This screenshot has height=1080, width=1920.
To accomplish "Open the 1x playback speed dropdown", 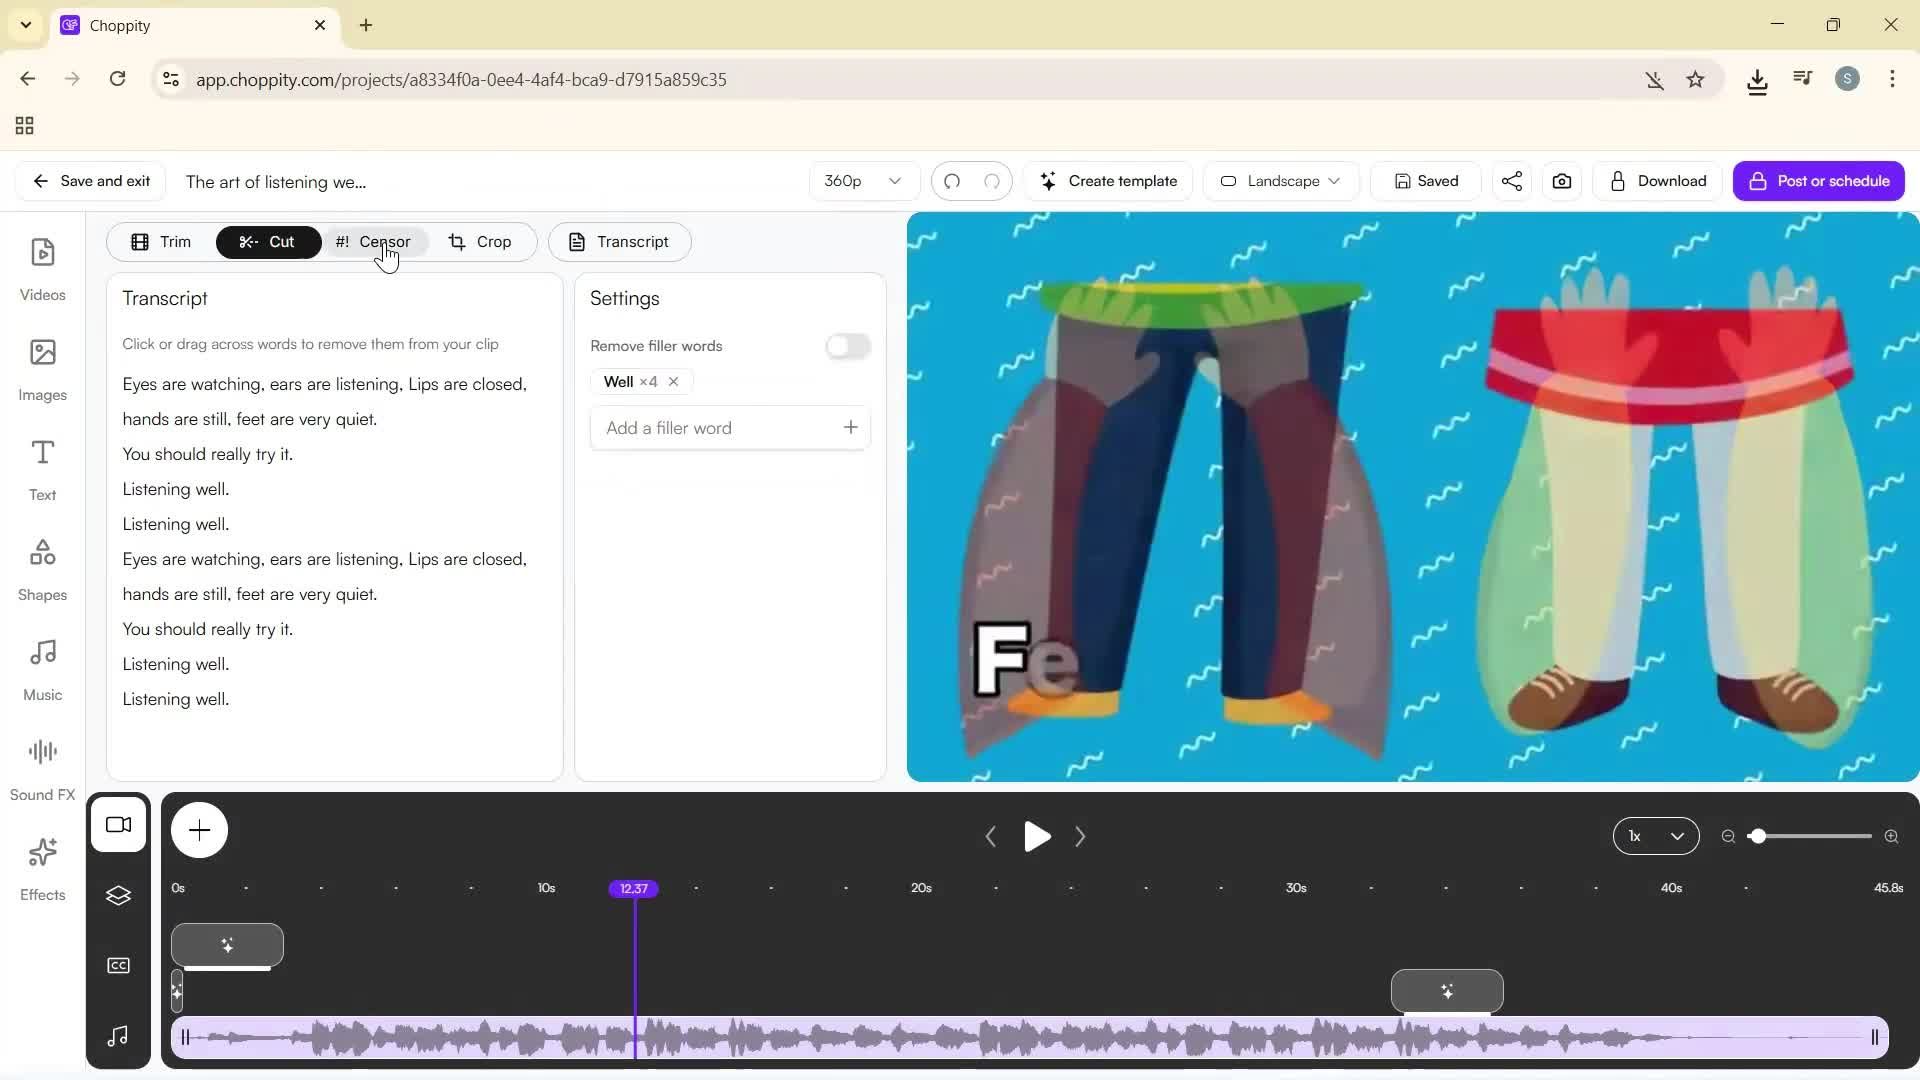I will click(1656, 836).
